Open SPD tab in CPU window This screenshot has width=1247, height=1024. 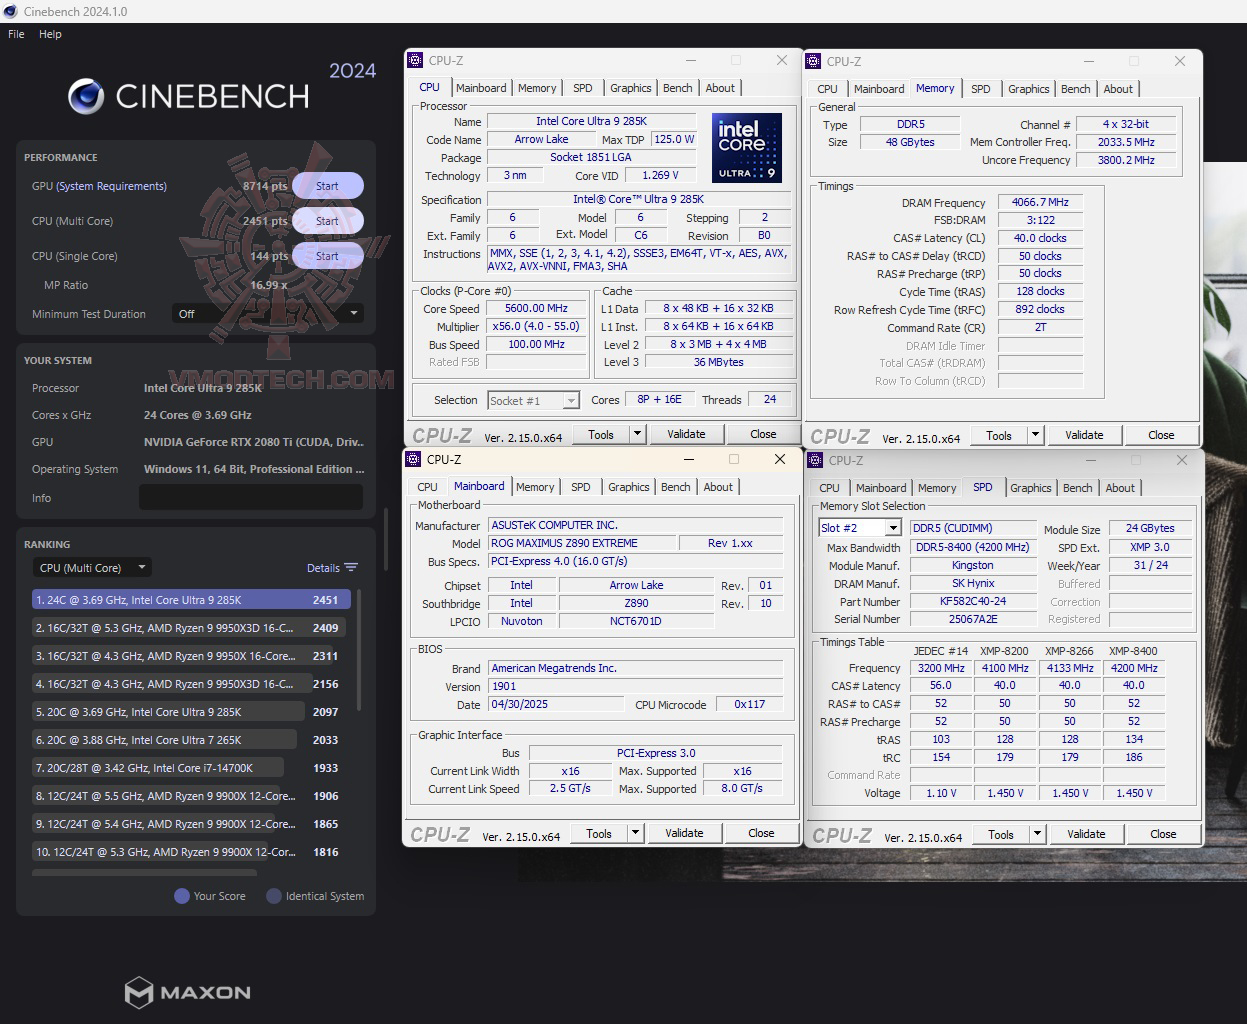(x=583, y=88)
